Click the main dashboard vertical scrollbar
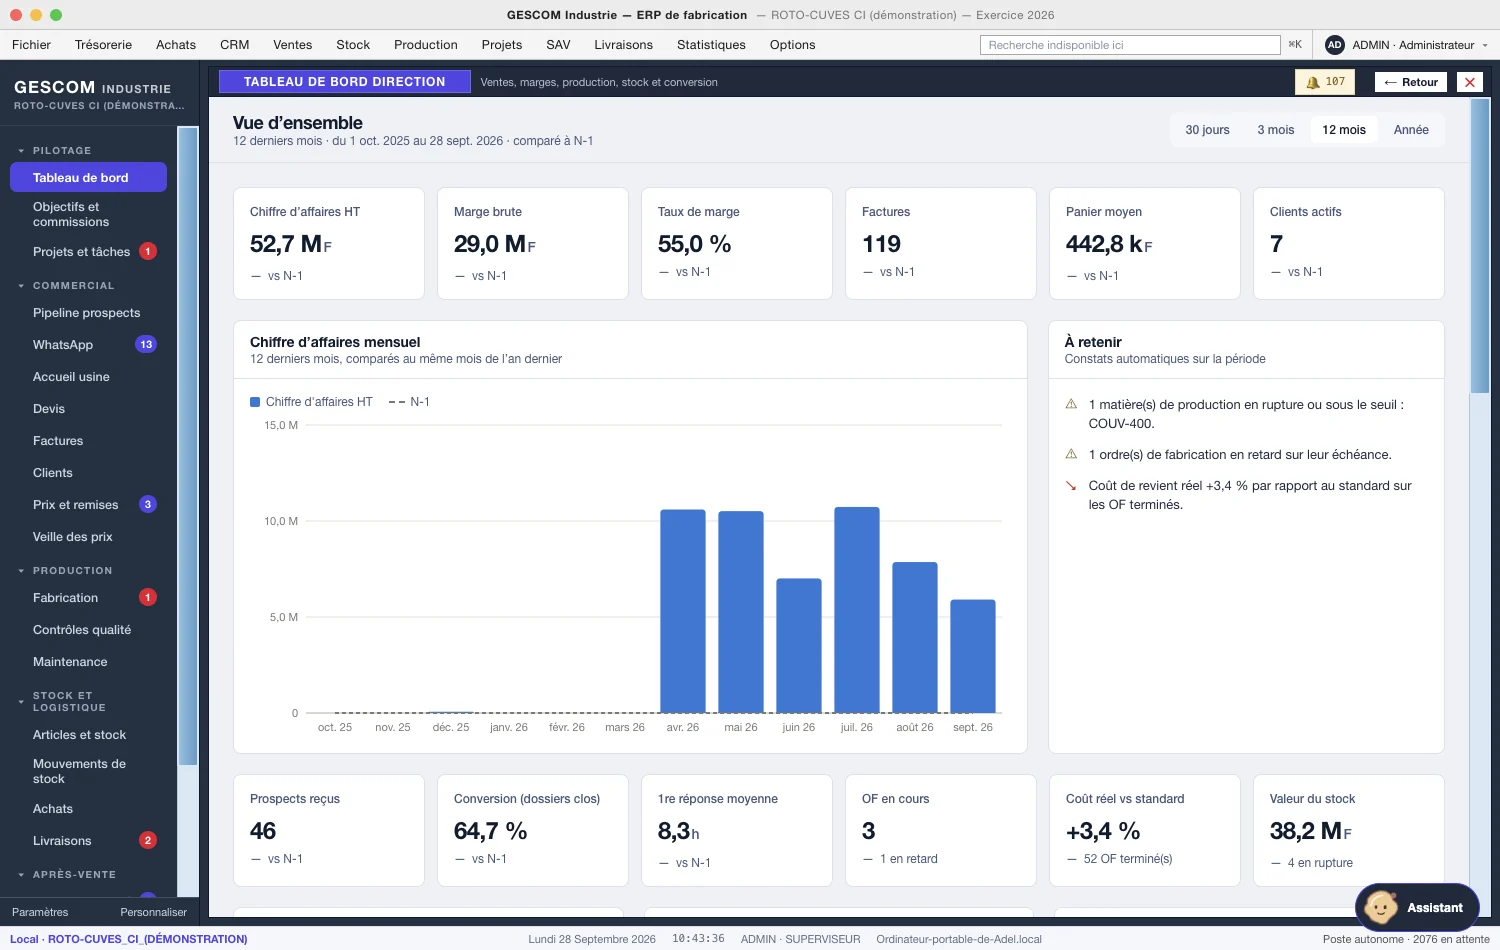 click(x=1480, y=246)
